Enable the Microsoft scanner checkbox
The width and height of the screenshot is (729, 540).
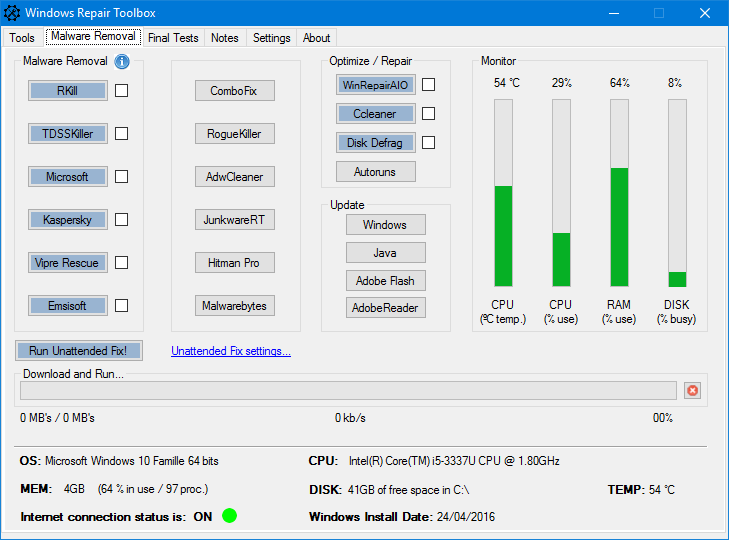click(121, 176)
